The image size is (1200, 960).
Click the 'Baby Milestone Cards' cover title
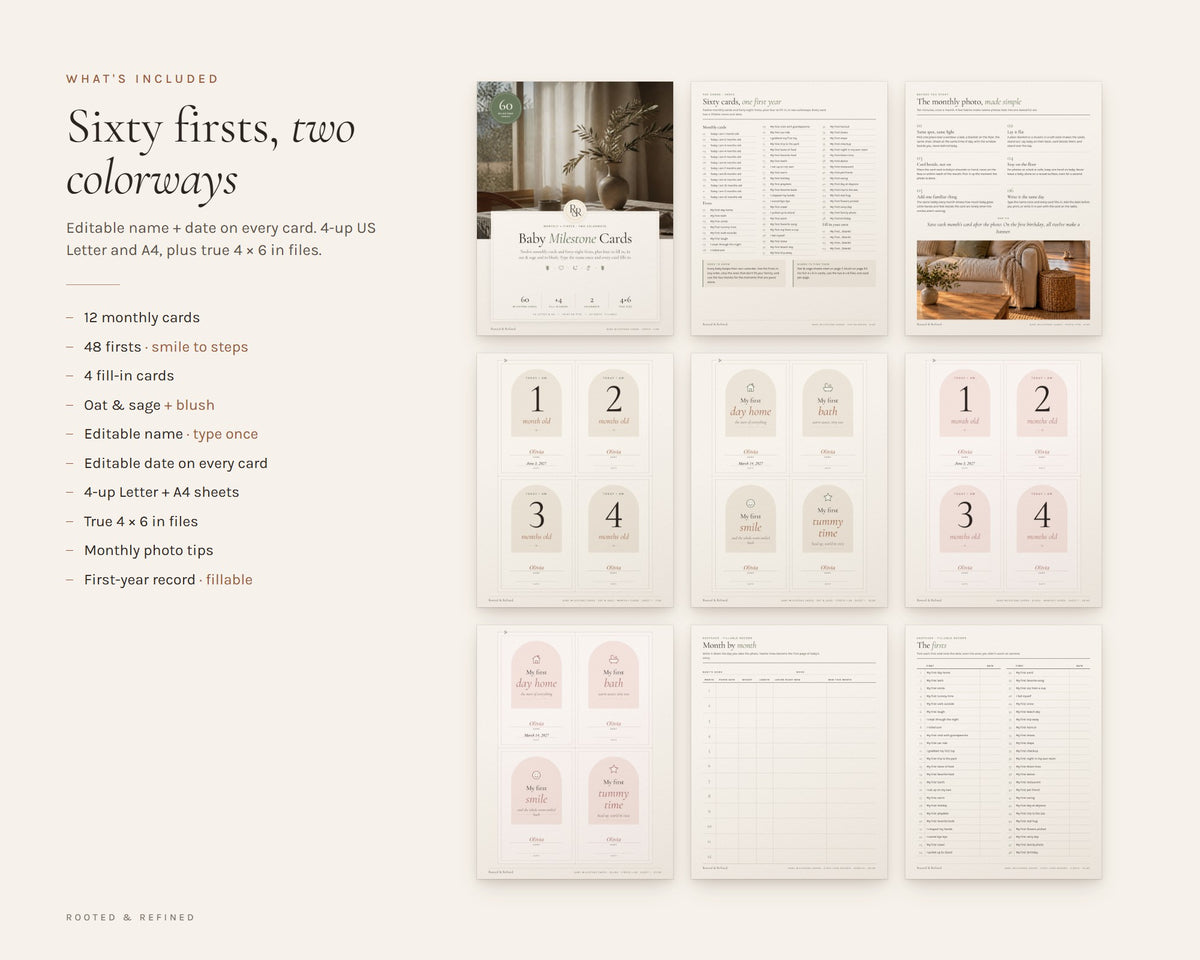coord(575,239)
